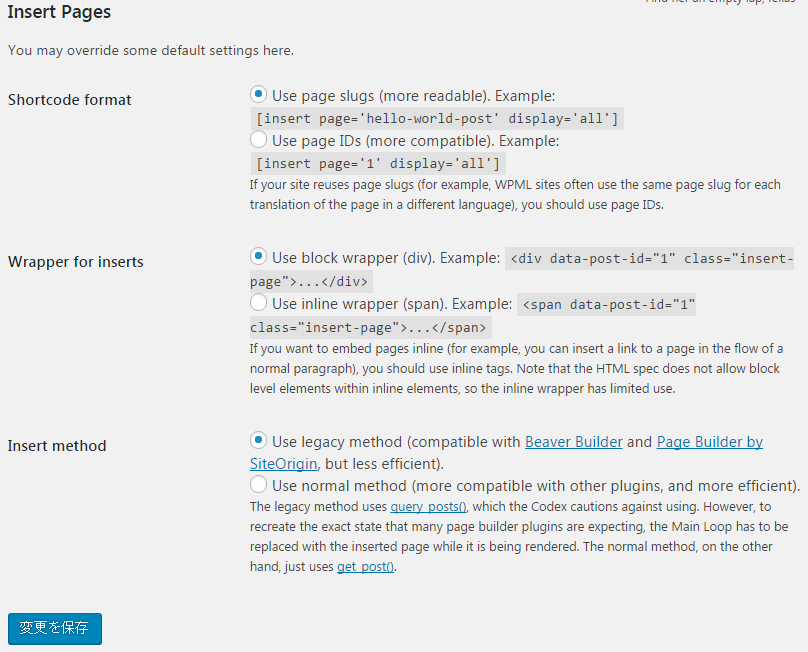Click the [insert page='1'] shortcode example
The height and width of the screenshot is (652, 808).
pos(378,163)
